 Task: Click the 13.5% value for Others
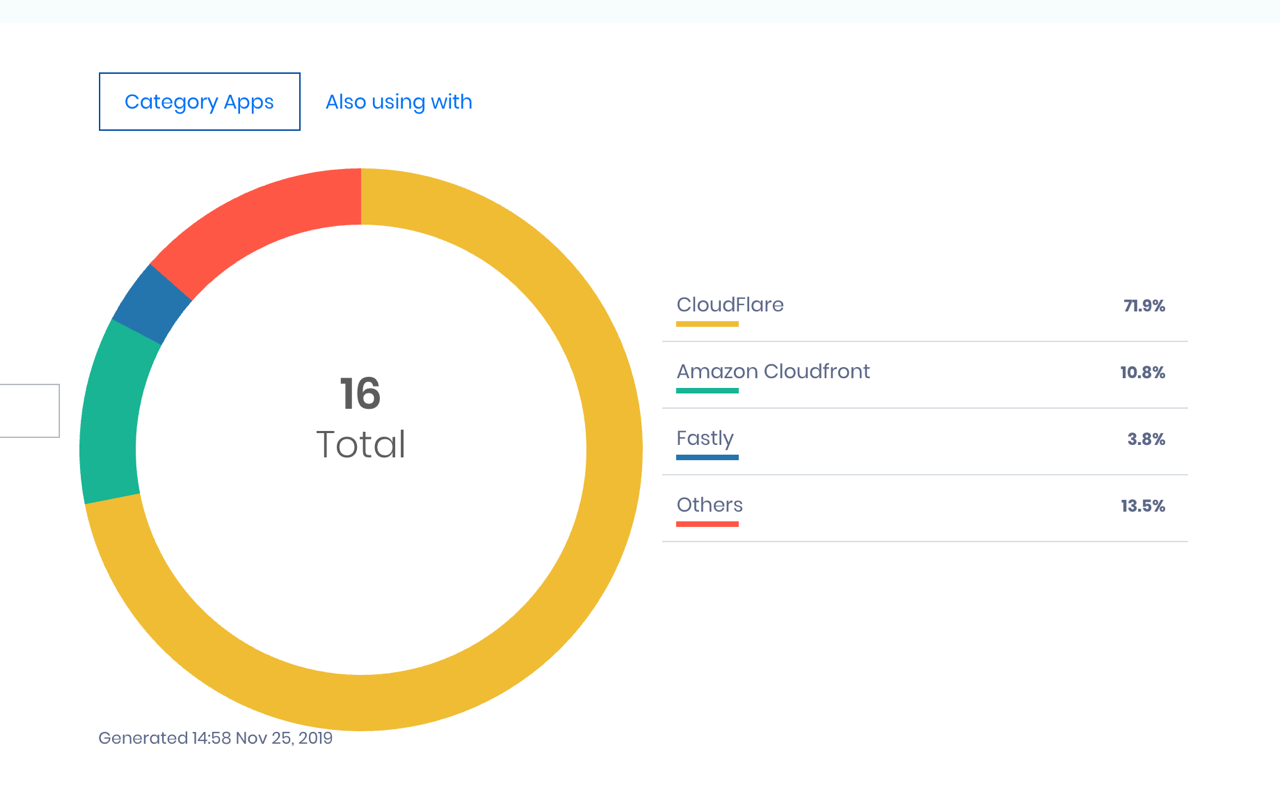[1143, 506]
